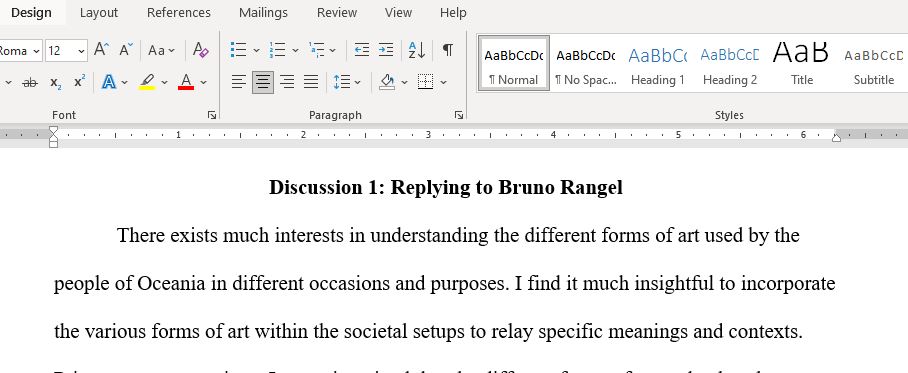
Task: Shrink font size with the smaller A icon
Action: 126,50
